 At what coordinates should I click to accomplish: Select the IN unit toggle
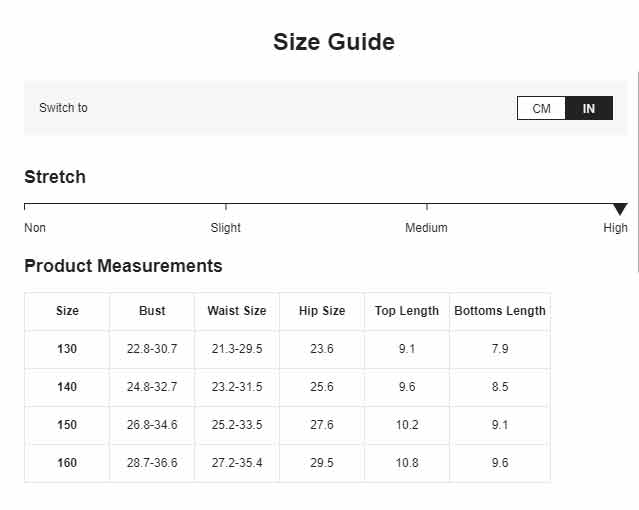click(589, 108)
